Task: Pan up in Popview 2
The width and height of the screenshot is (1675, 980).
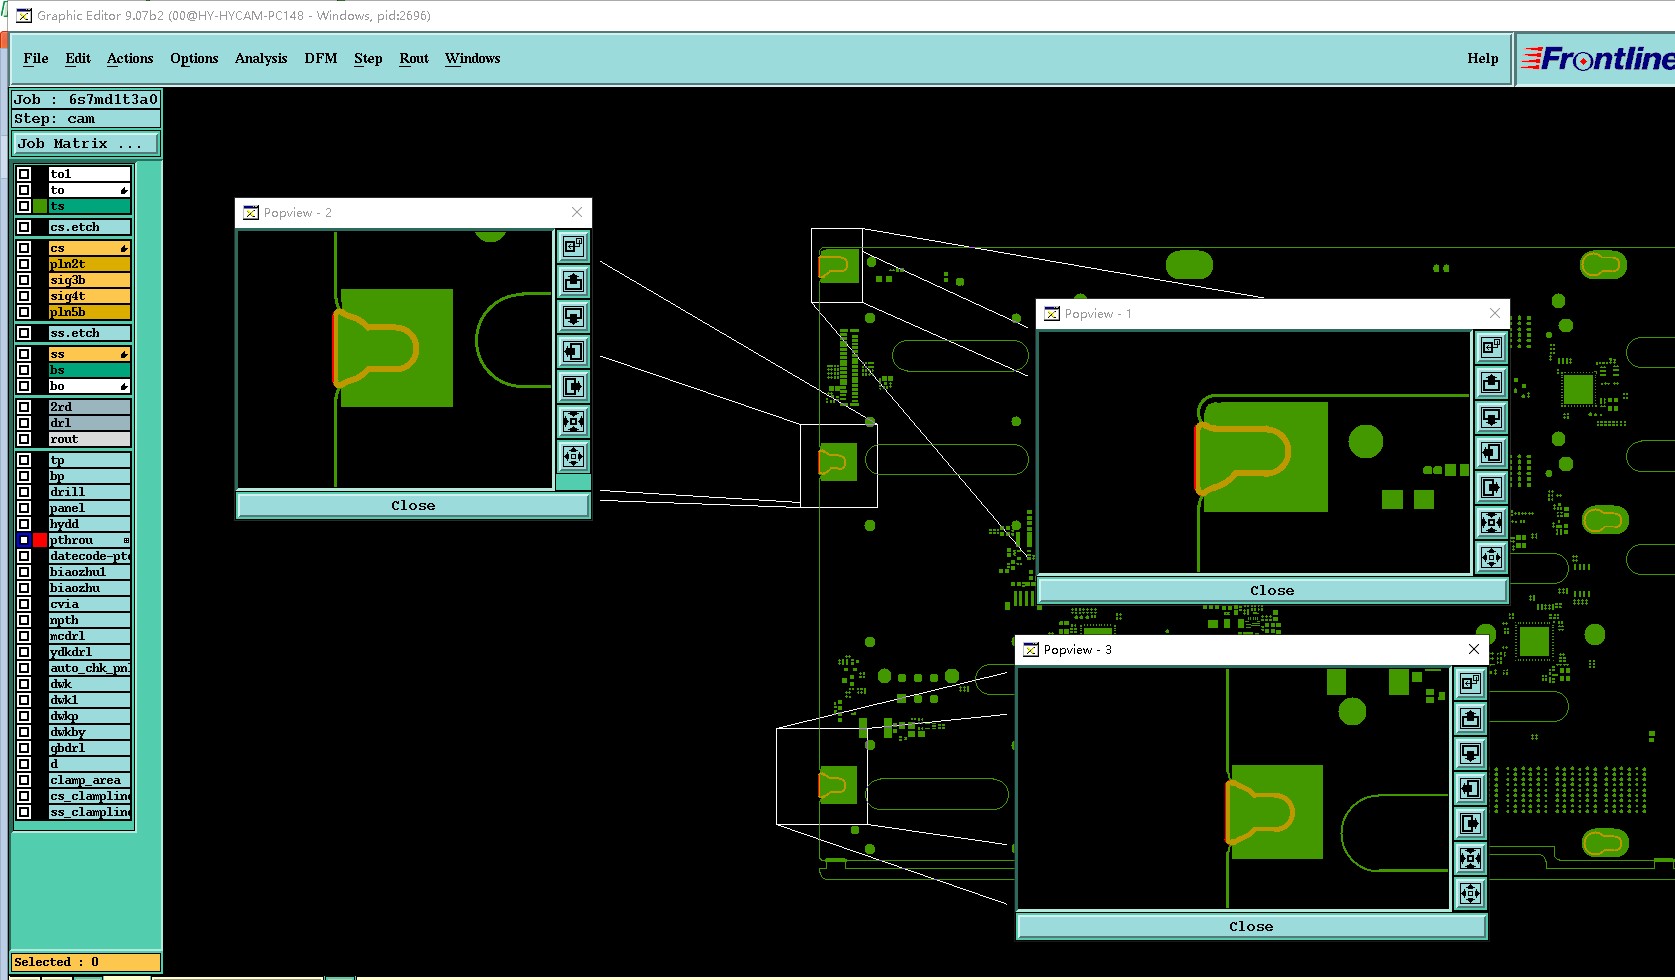Action: pyautogui.click(x=574, y=281)
